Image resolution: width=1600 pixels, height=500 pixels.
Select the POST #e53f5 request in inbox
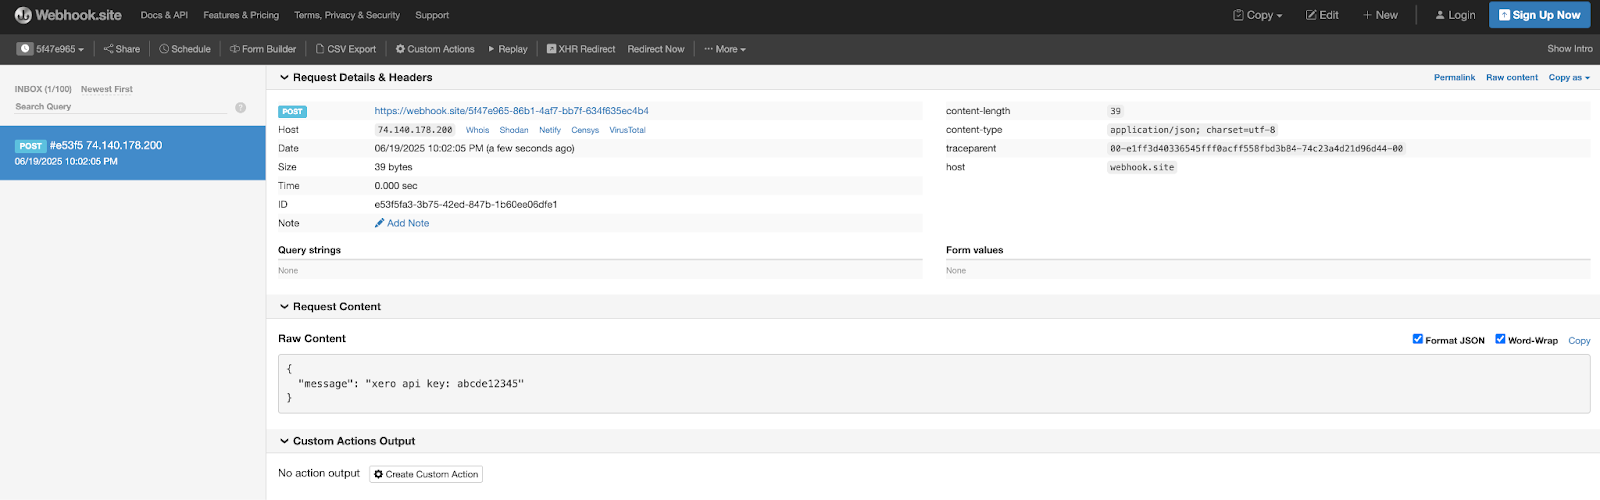click(132, 153)
